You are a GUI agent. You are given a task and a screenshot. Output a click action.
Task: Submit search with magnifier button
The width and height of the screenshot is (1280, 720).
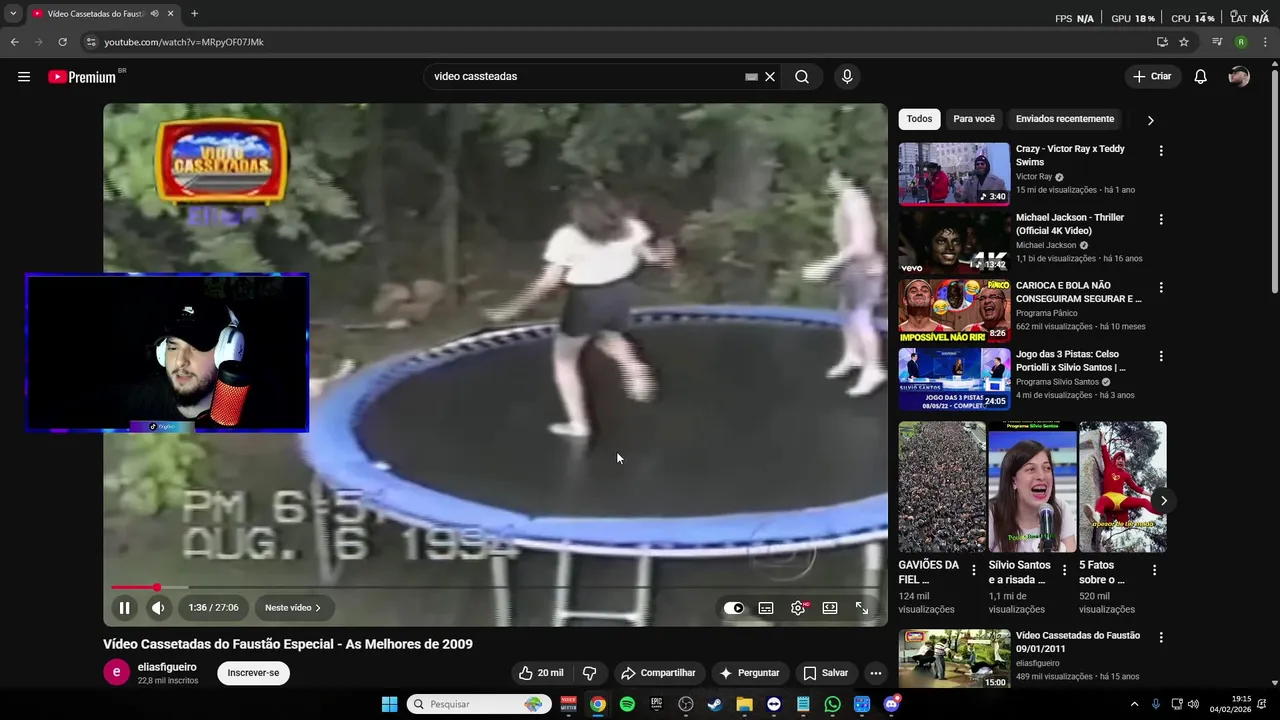point(802,77)
